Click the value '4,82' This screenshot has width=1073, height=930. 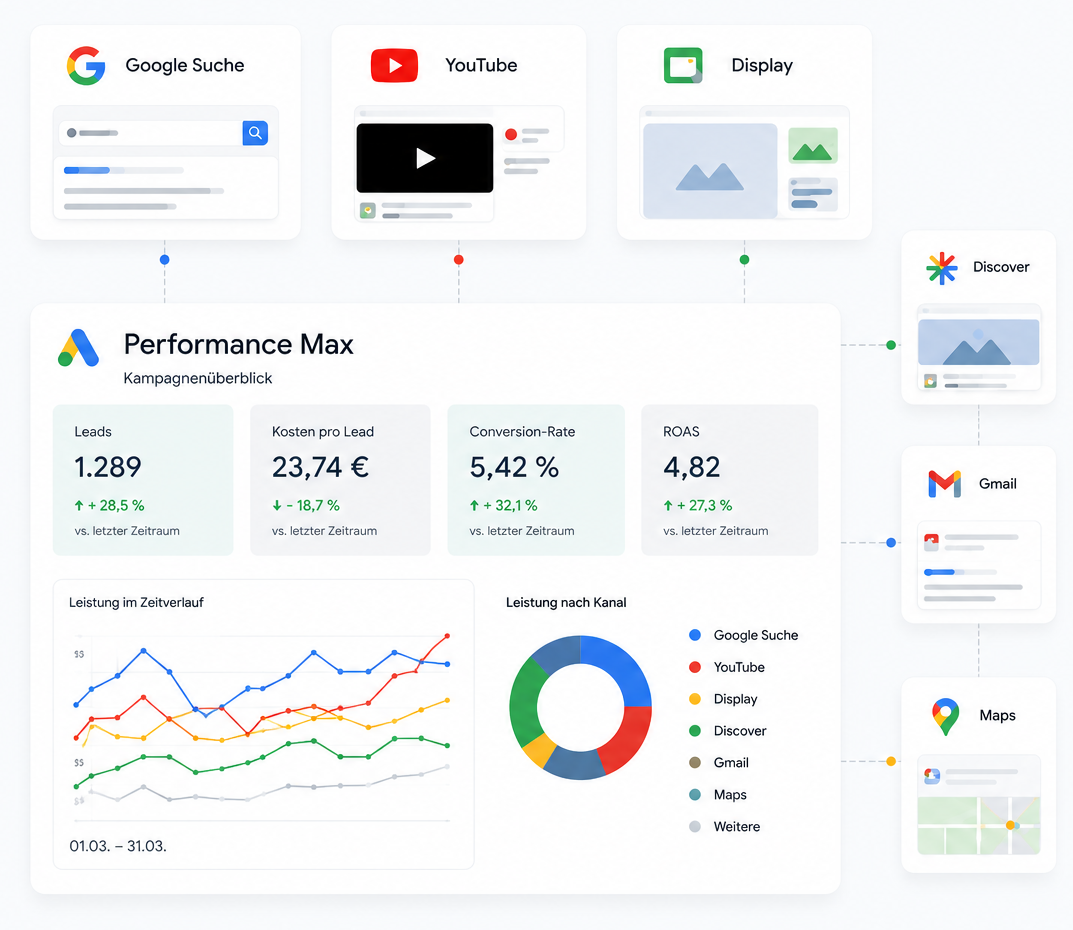pos(691,467)
